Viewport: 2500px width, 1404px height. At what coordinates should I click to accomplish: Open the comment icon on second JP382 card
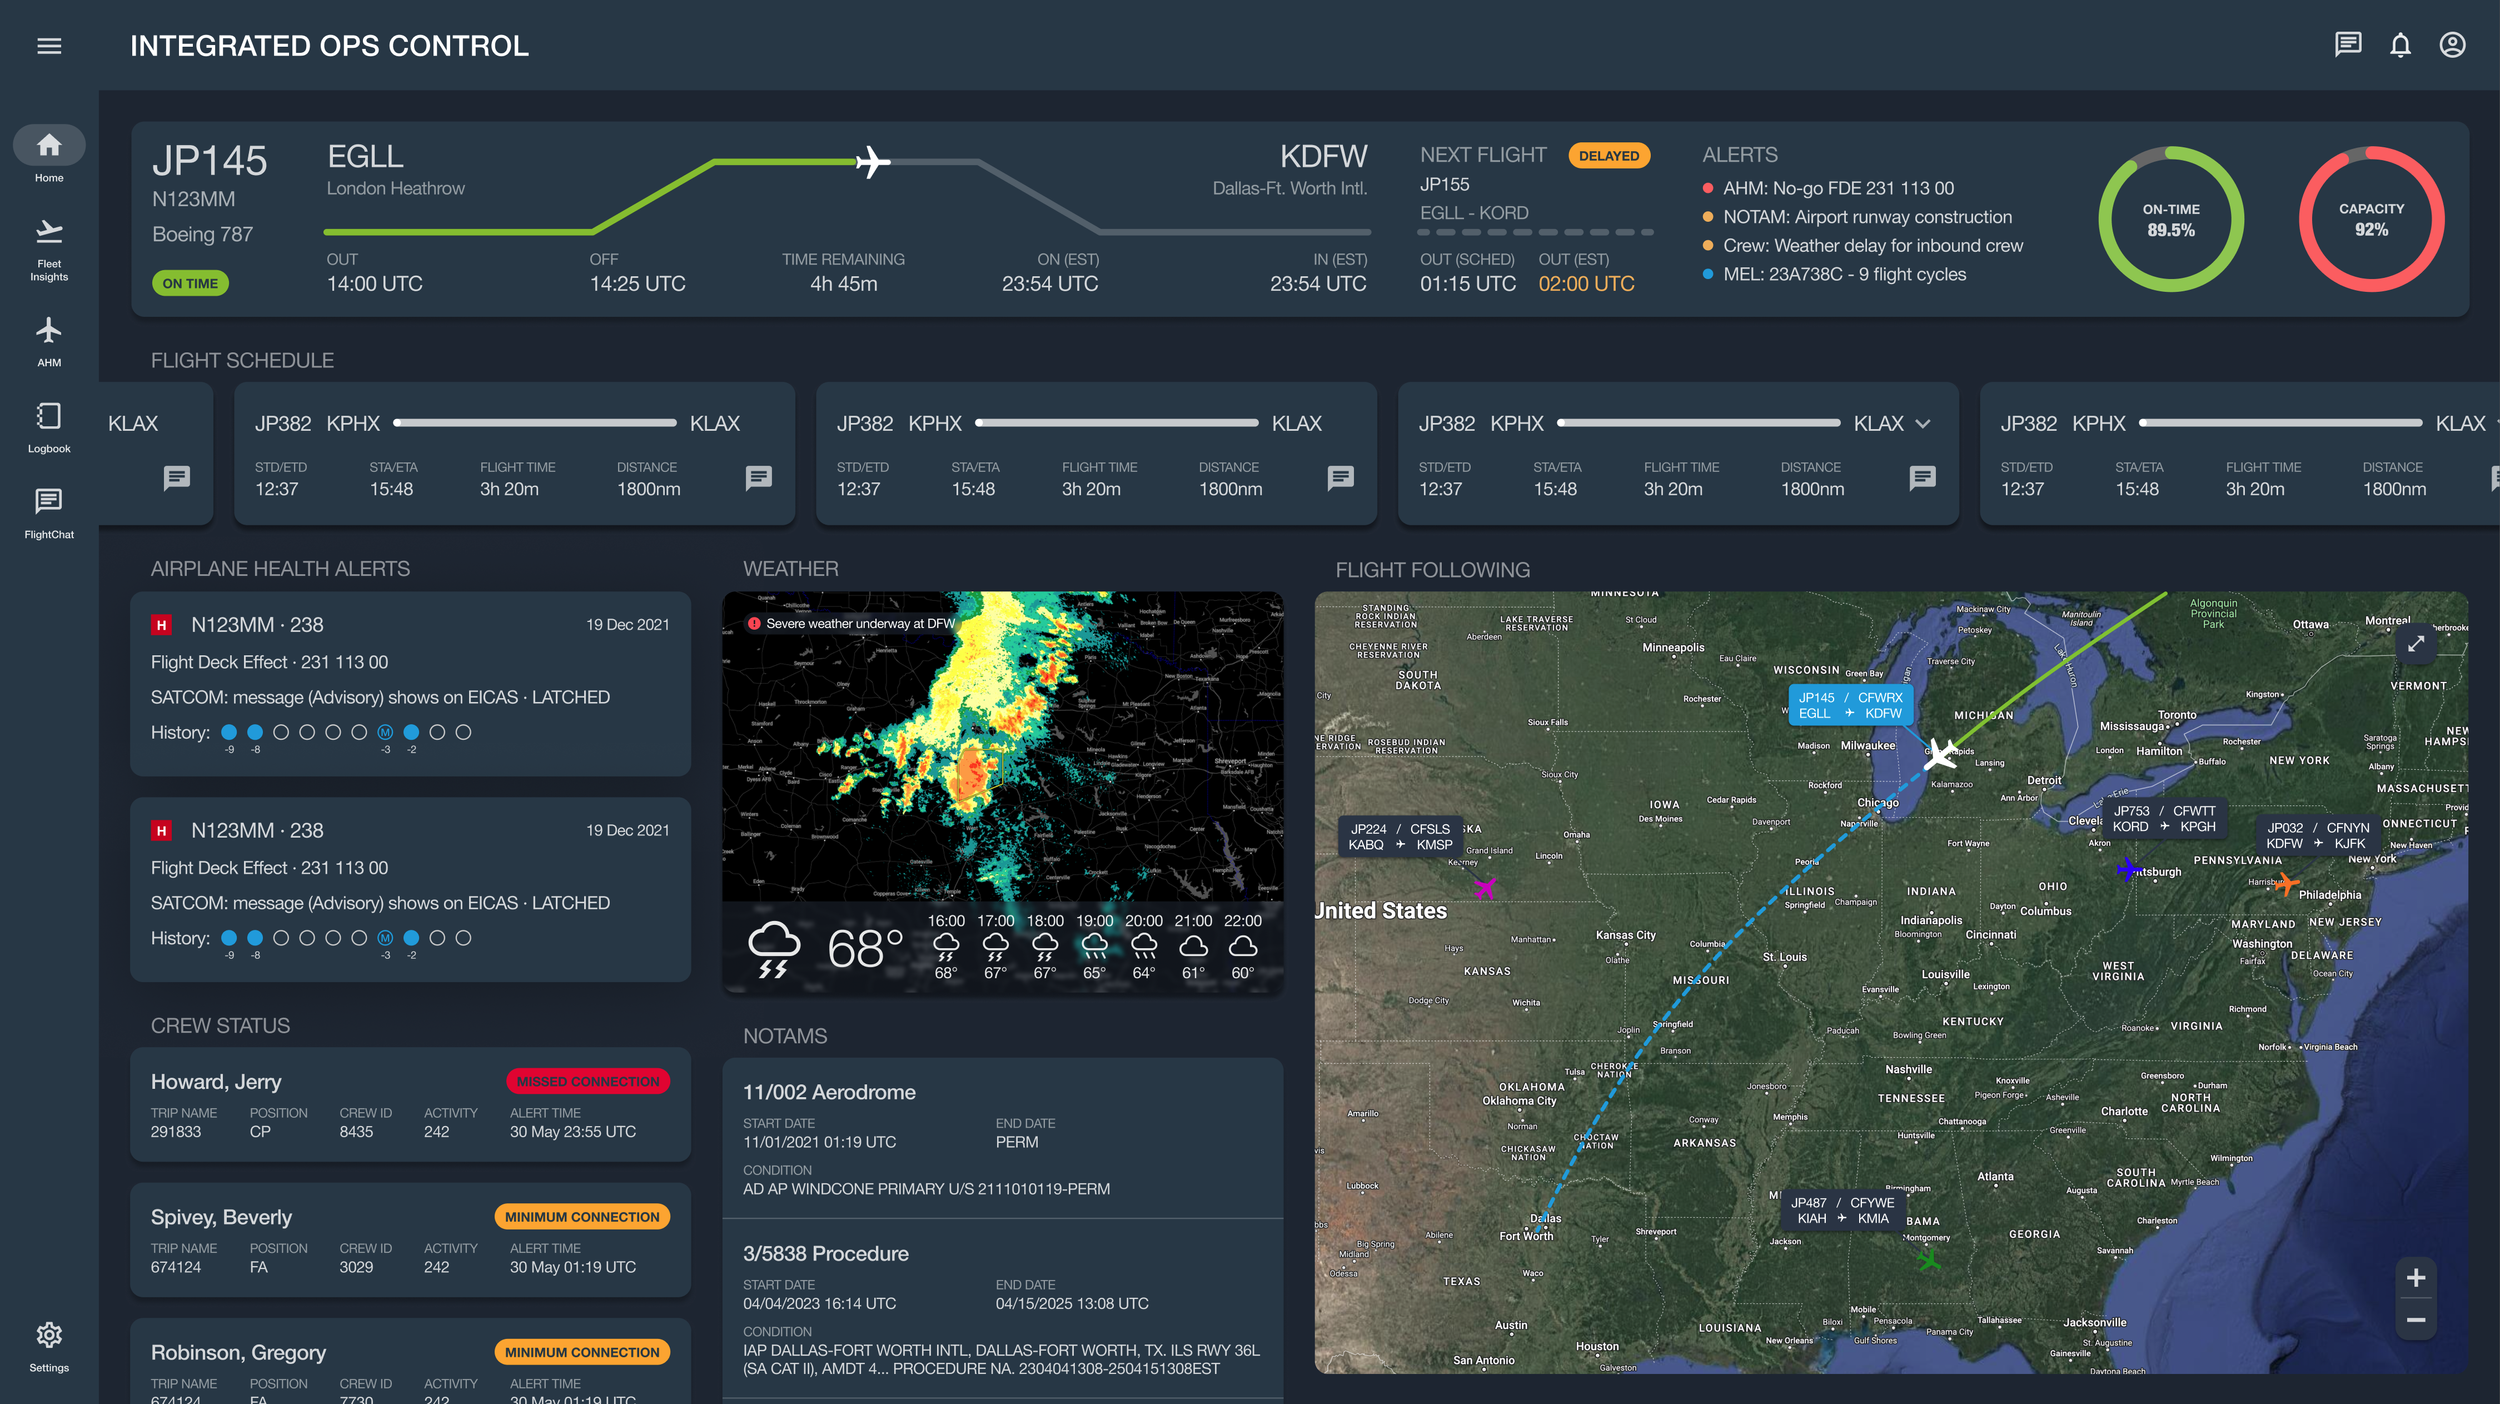pos(1340,478)
